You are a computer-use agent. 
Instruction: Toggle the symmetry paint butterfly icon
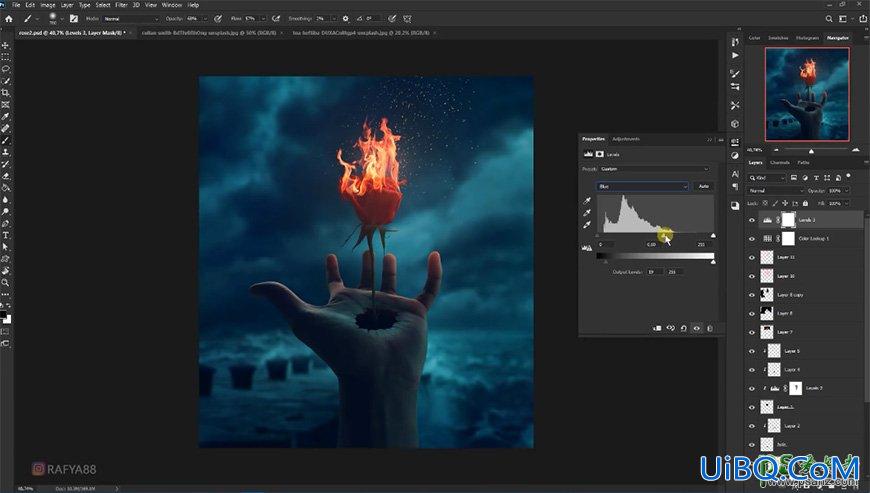click(407, 18)
